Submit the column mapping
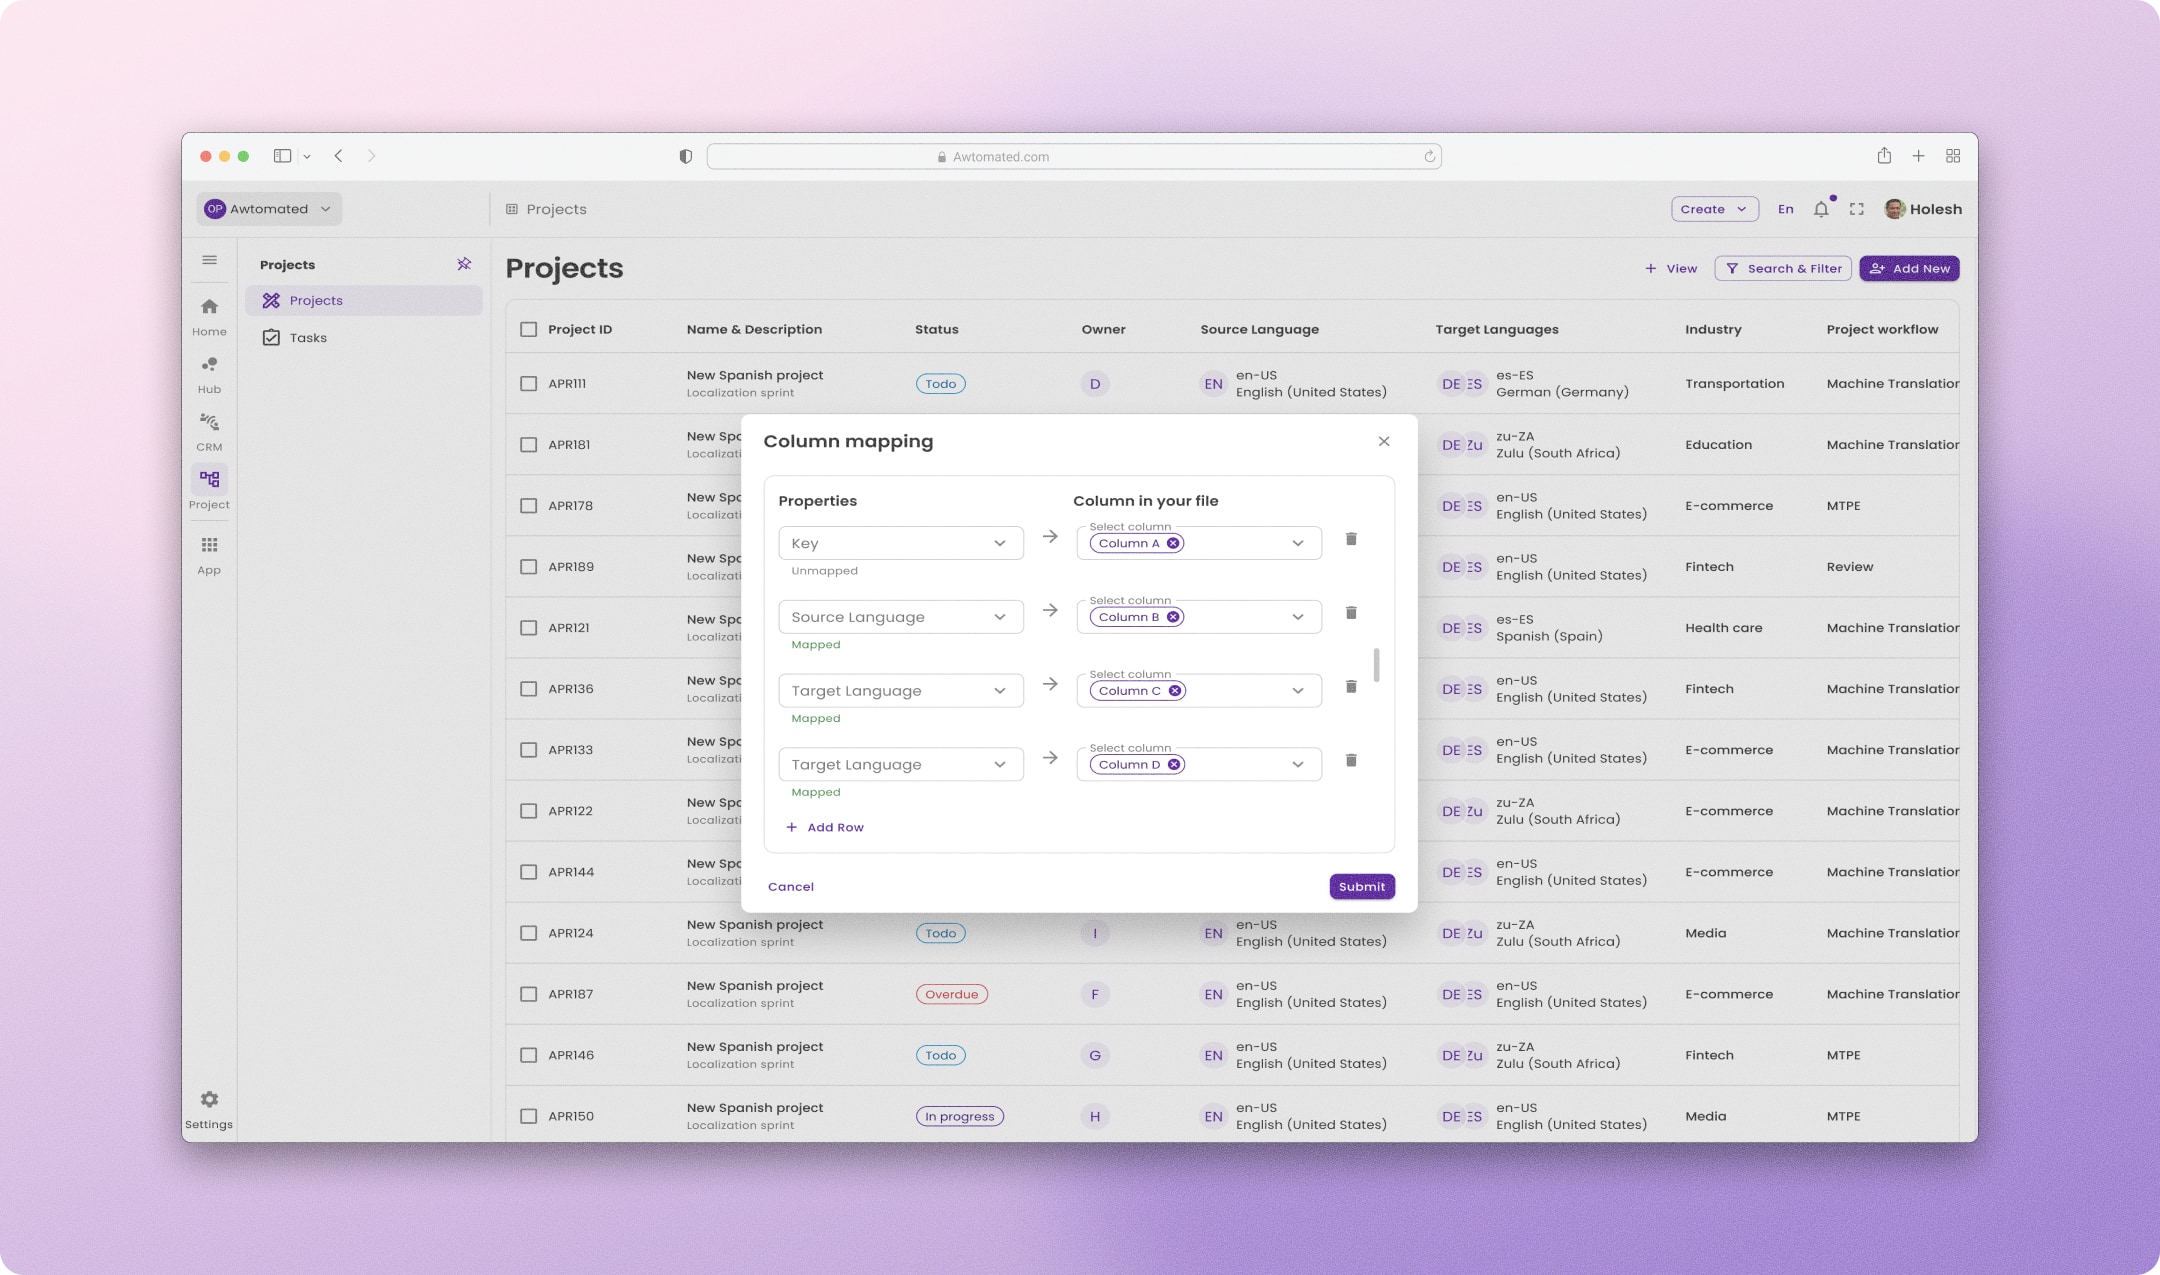Image resolution: width=2160 pixels, height=1275 pixels. 1361,886
